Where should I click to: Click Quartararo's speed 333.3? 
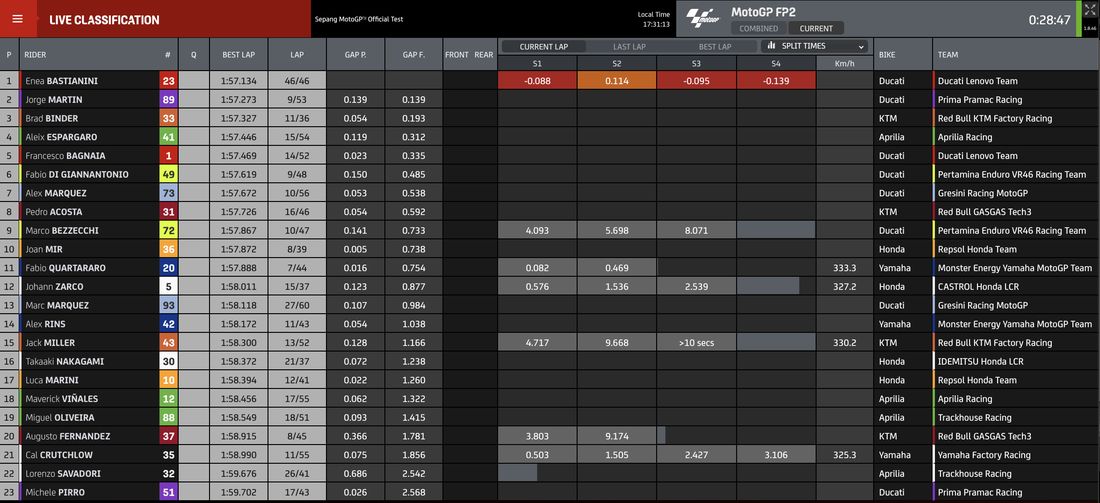(844, 268)
